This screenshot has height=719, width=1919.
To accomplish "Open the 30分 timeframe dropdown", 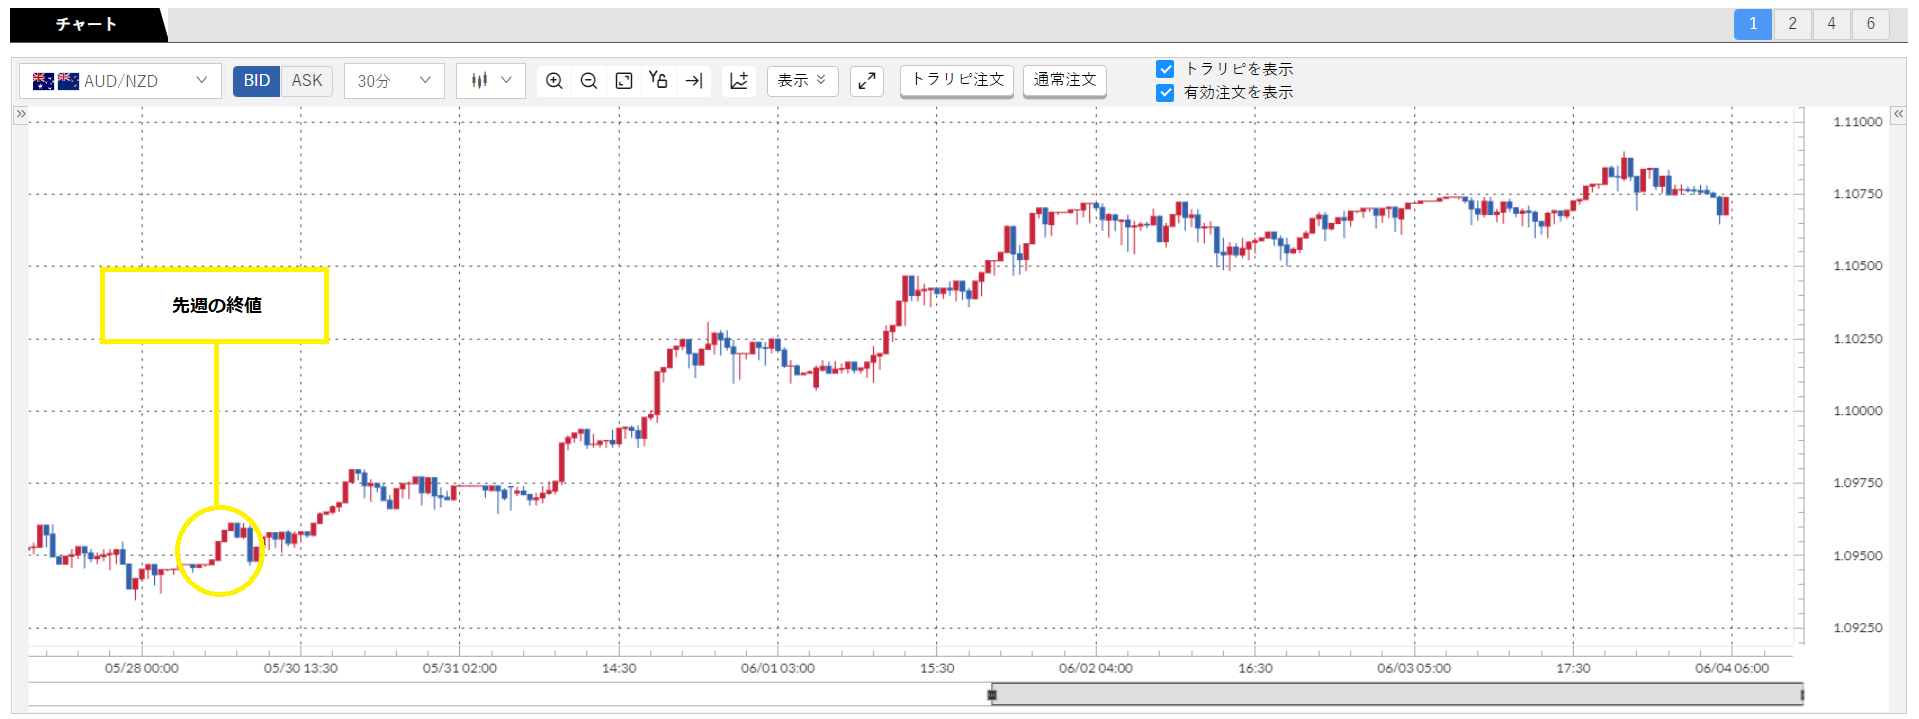I will (394, 81).
